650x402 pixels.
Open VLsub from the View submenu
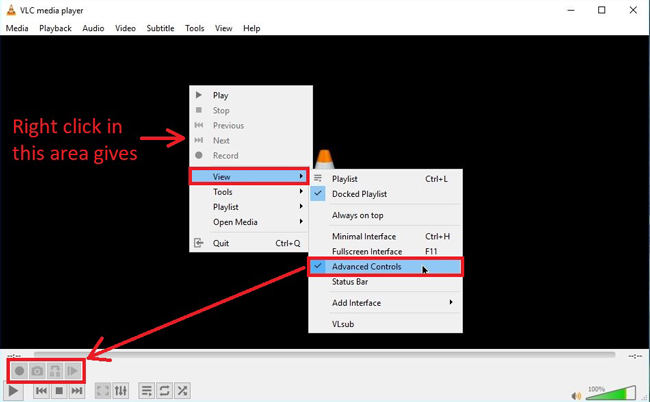tap(386, 324)
